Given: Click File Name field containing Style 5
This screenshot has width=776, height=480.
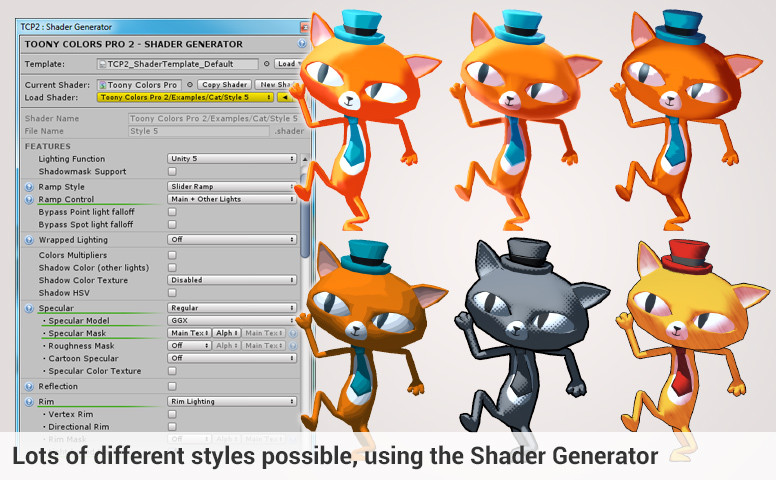Looking at the screenshot, I should click(x=199, y=131).
